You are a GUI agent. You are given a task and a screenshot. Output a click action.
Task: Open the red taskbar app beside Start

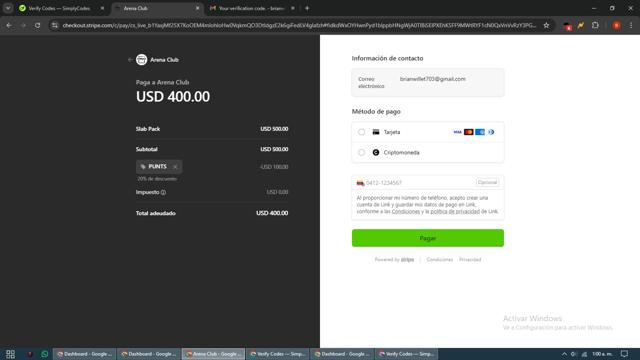click(30, 354)
